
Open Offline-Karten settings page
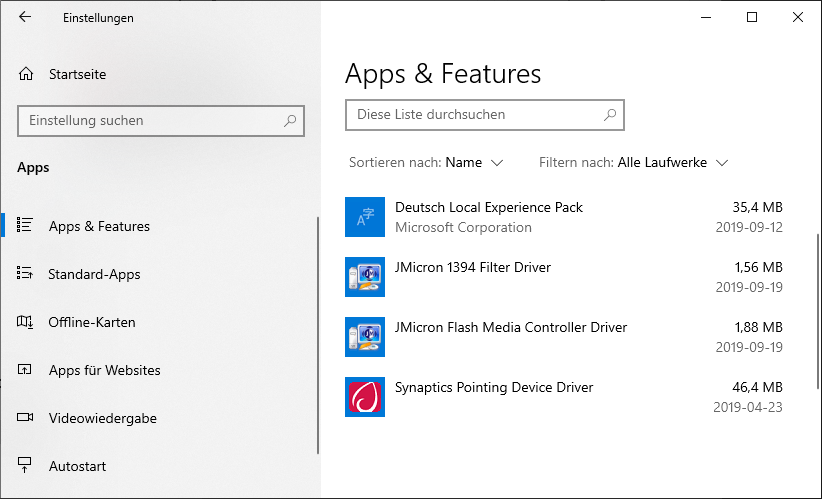click(159, 322)
